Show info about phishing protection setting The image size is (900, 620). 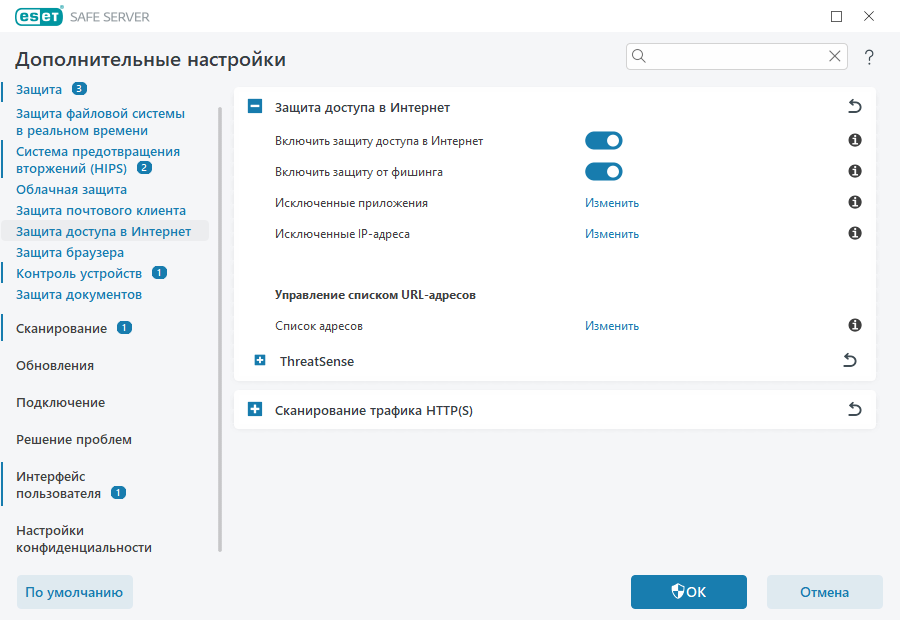[853, 171]
